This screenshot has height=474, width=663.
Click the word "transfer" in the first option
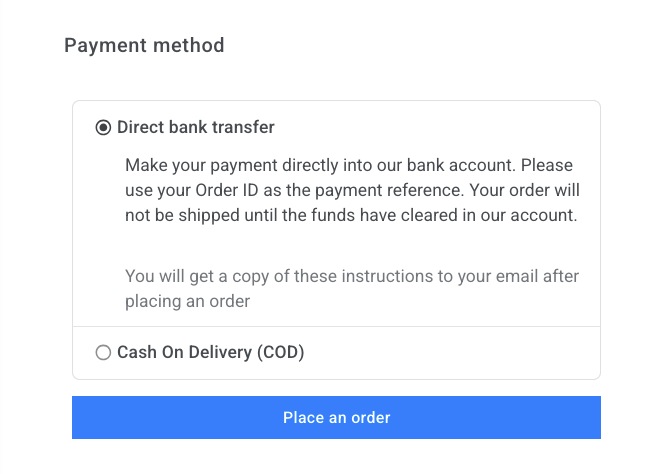point(243,128)
